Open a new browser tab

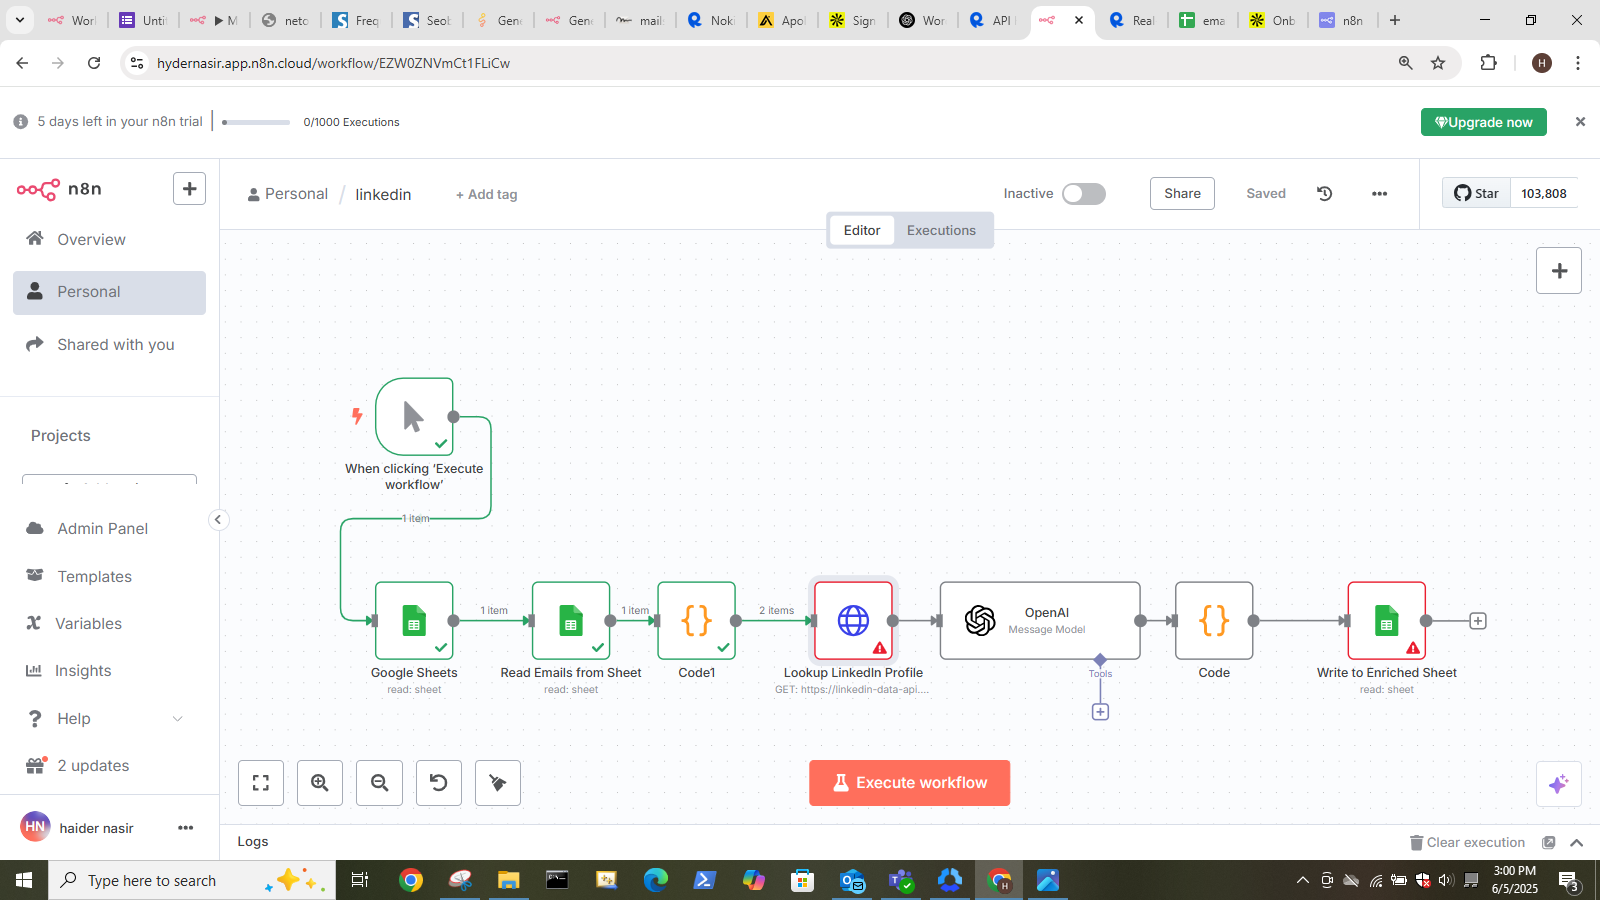1395,20
